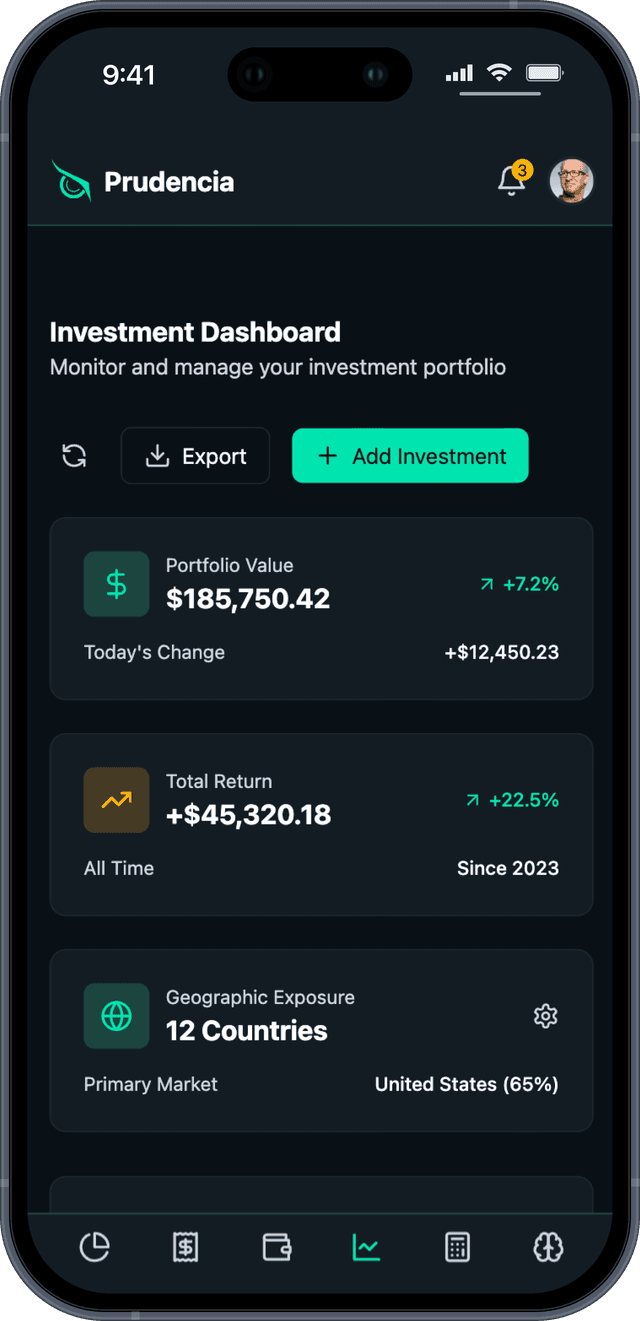Tap the pie chart tab in bottom bar
The width and height of the screenshot is (640, 1321).
[x=94, y=1247]
